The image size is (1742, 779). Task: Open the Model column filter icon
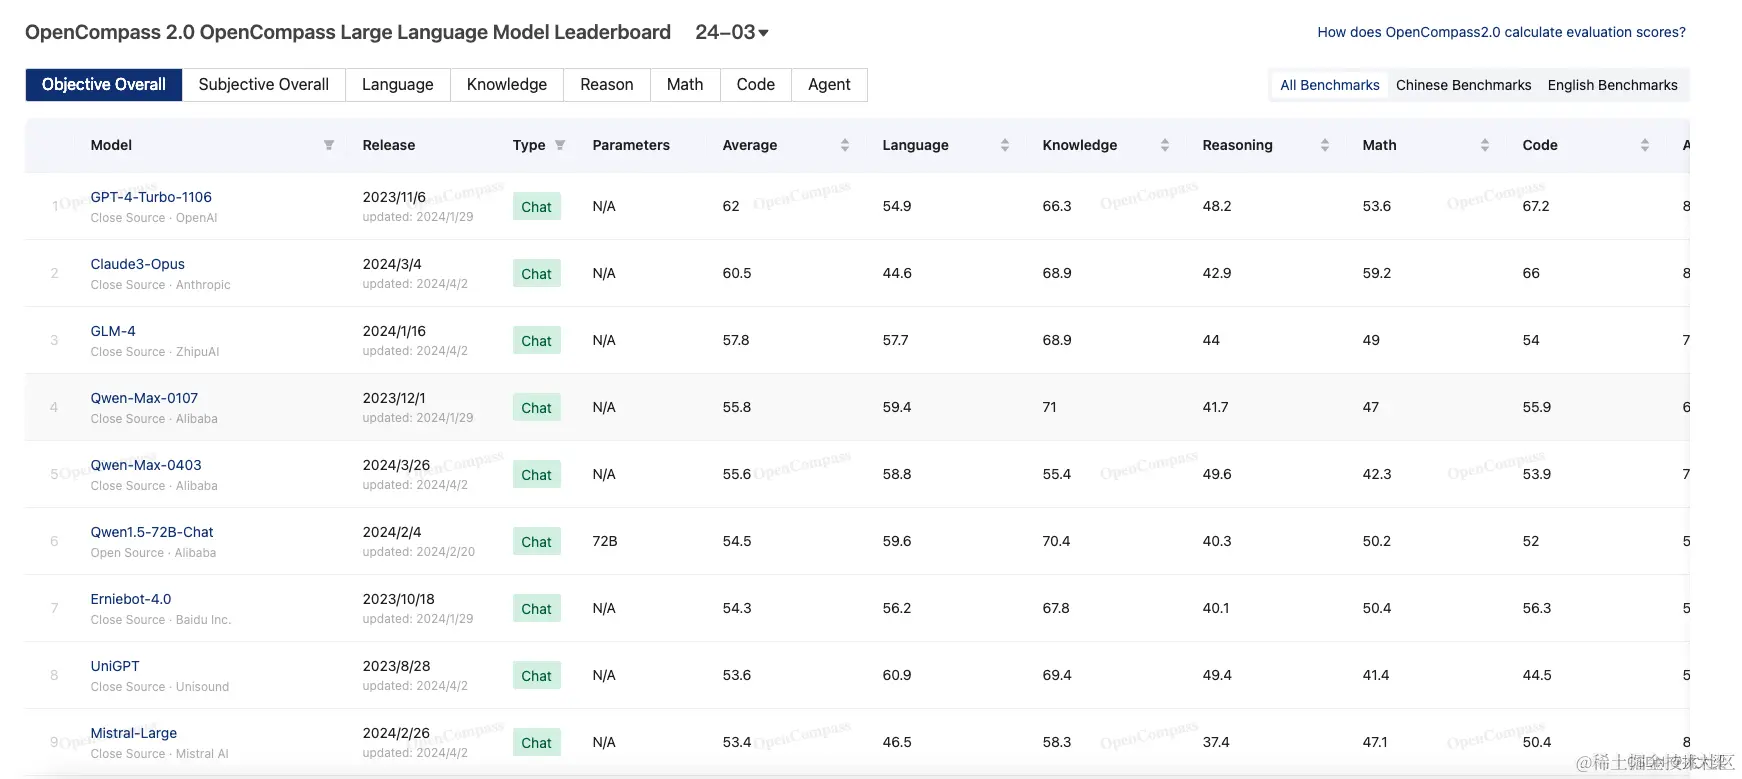tap(329, 145)
